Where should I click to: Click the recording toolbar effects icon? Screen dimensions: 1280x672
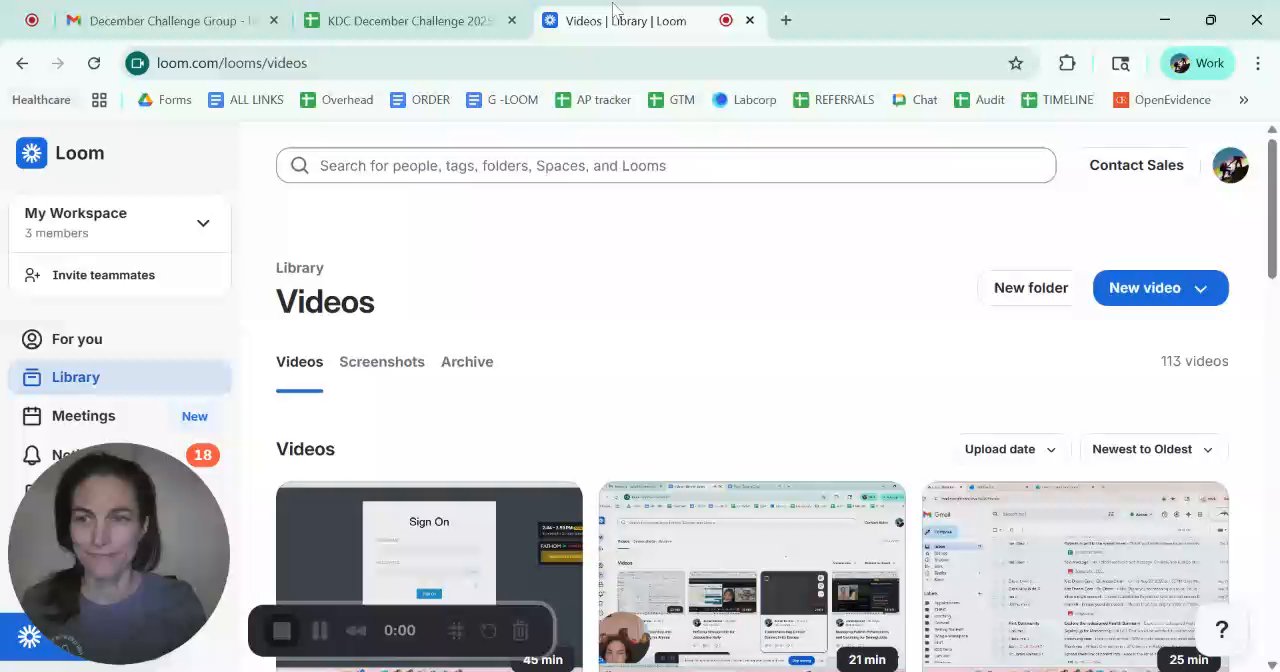pos(455,631)
